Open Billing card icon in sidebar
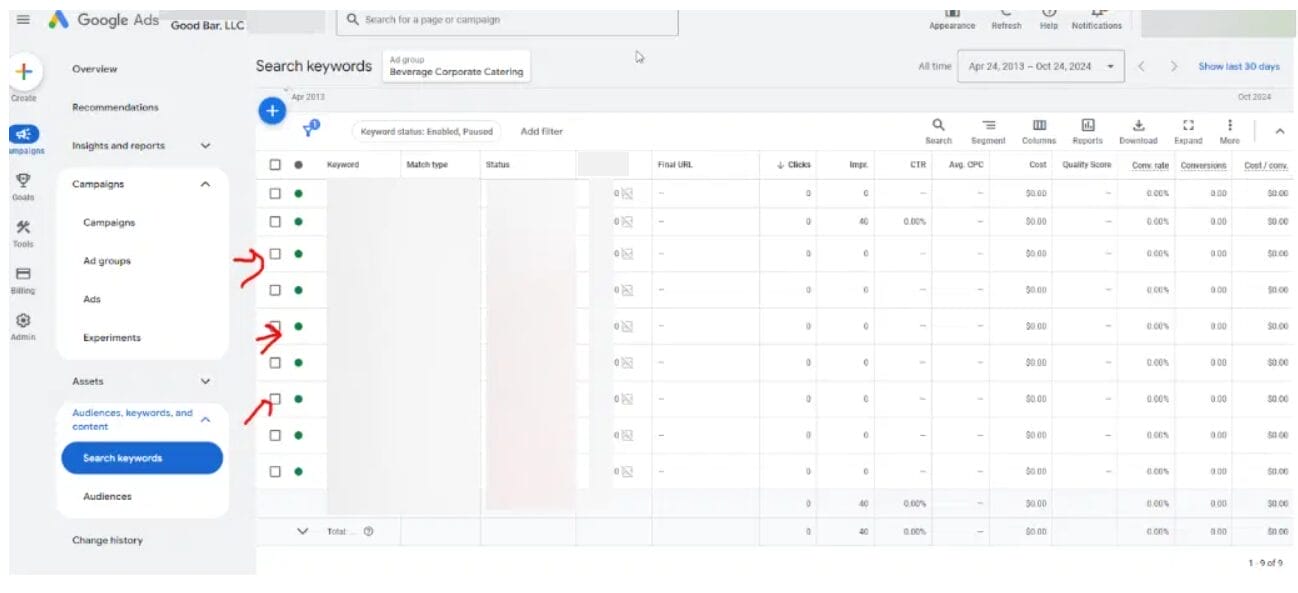Screen dimensions: 1298x593 click(x=23, y=274)
